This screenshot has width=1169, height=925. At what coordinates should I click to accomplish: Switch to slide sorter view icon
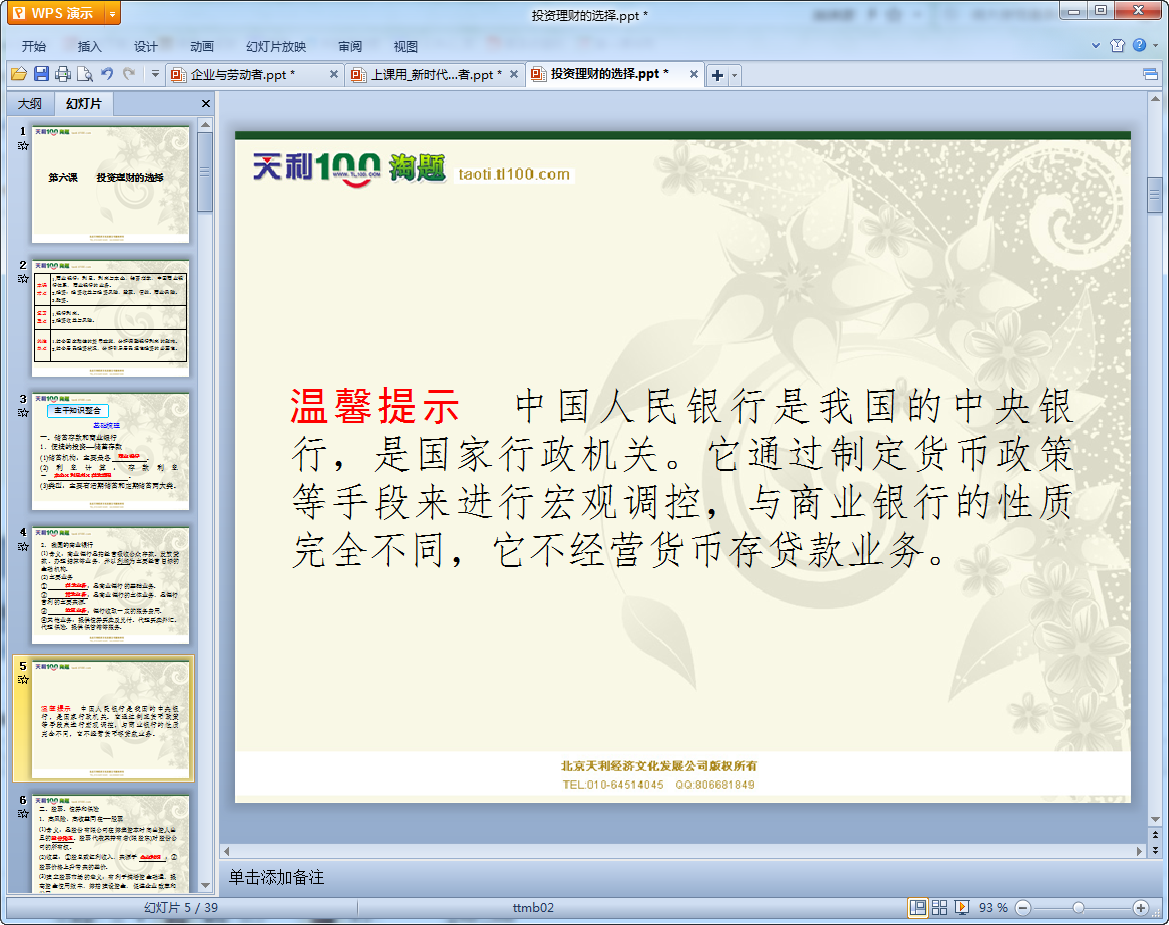(x=939, y=907)
